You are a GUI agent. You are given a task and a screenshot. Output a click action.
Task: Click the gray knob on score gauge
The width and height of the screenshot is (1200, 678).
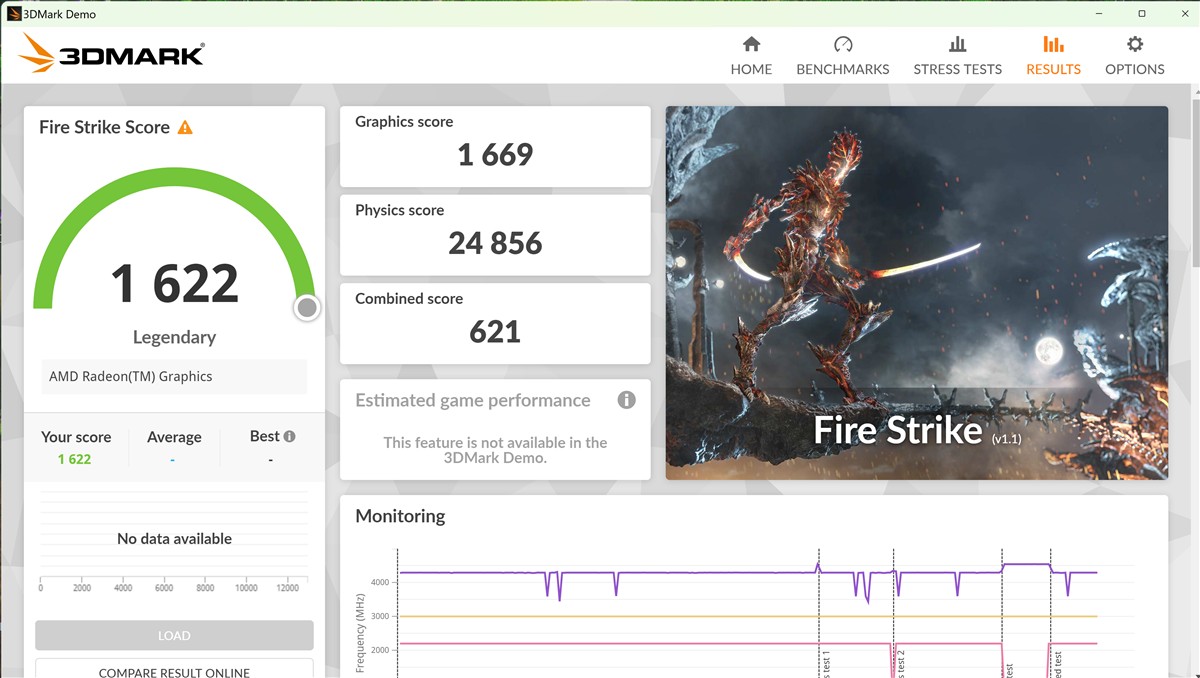pyautogui.click(x=307, y=308)
